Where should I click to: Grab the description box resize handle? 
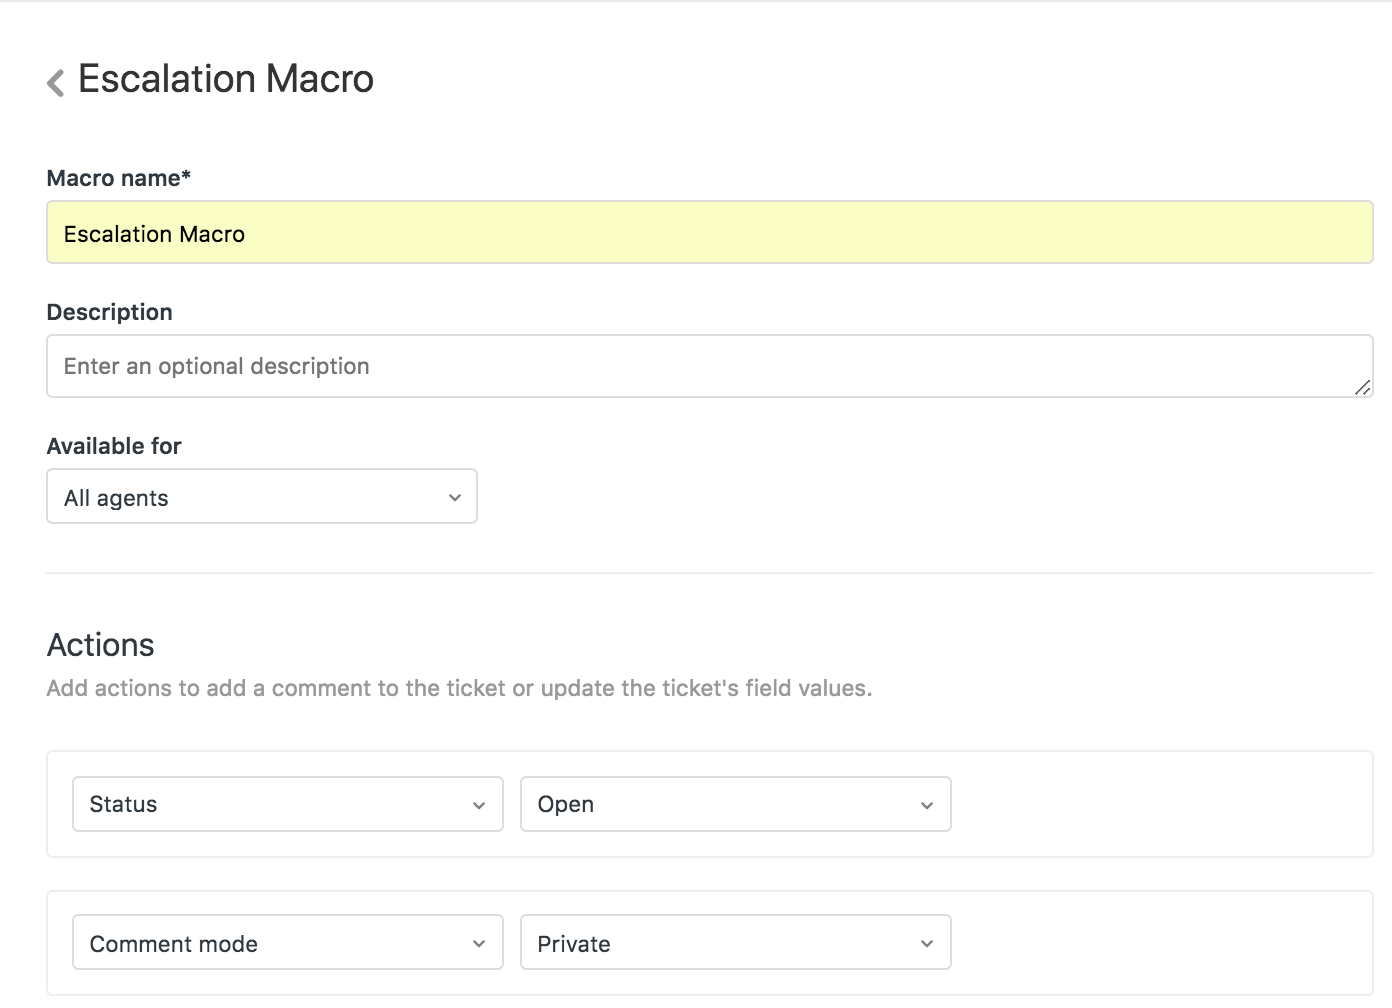point(1362,387)
